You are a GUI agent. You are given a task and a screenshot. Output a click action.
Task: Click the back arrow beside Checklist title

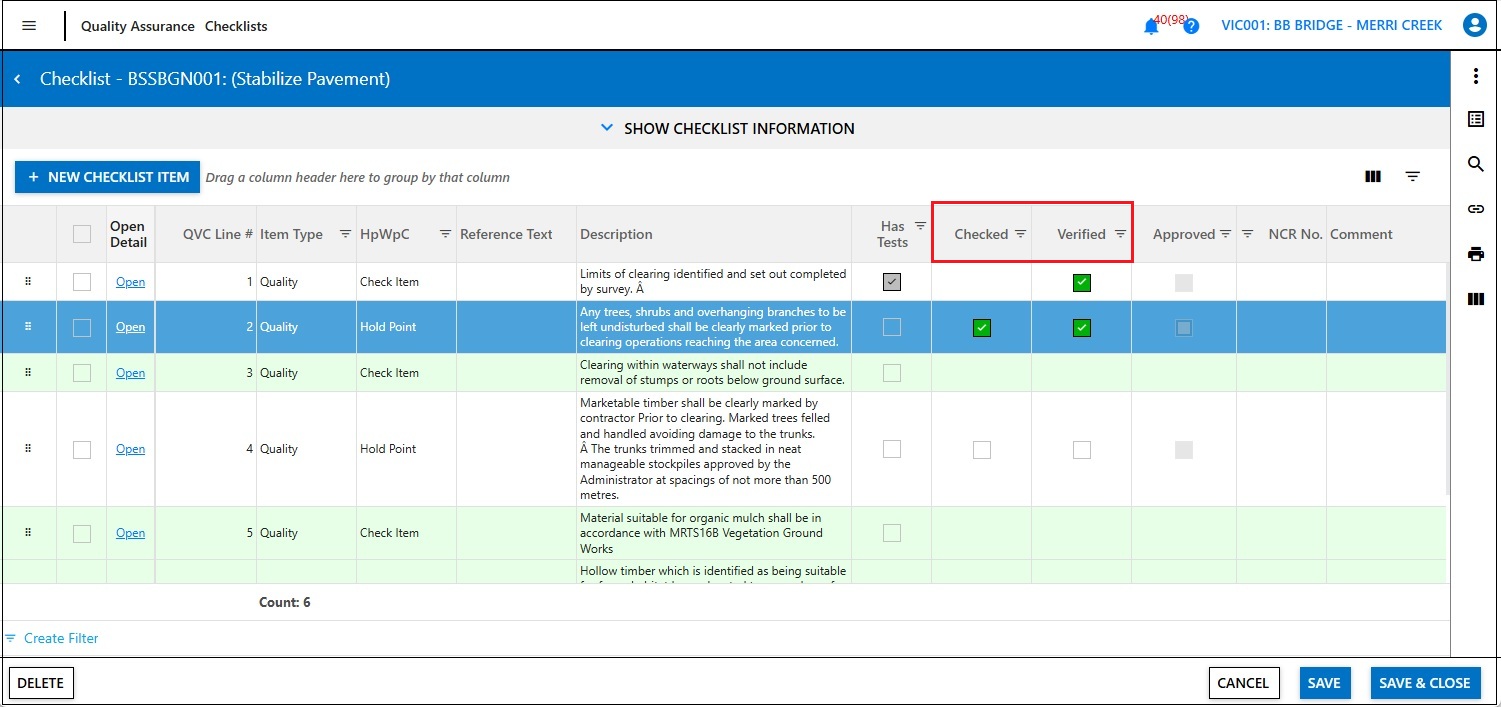(18, 79)
